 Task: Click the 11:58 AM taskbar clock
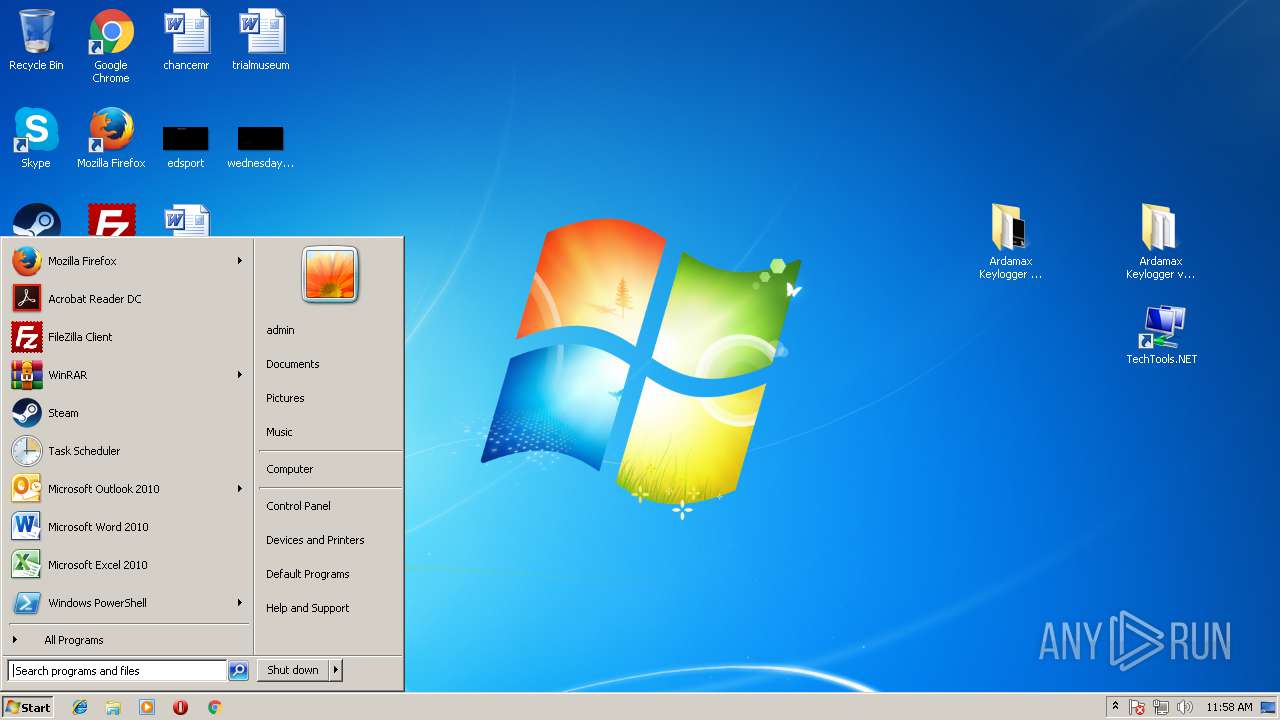click(1229, 707)
